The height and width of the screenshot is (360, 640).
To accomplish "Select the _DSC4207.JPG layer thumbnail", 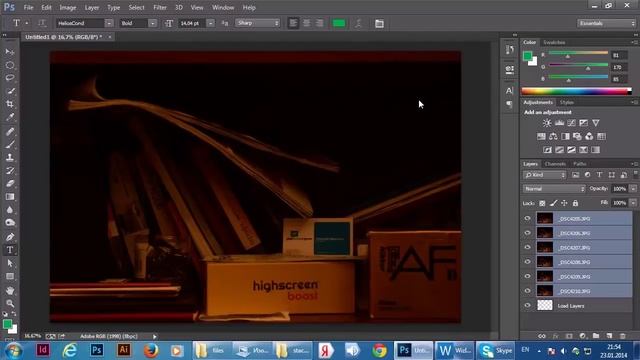I will tap(544, 247).
